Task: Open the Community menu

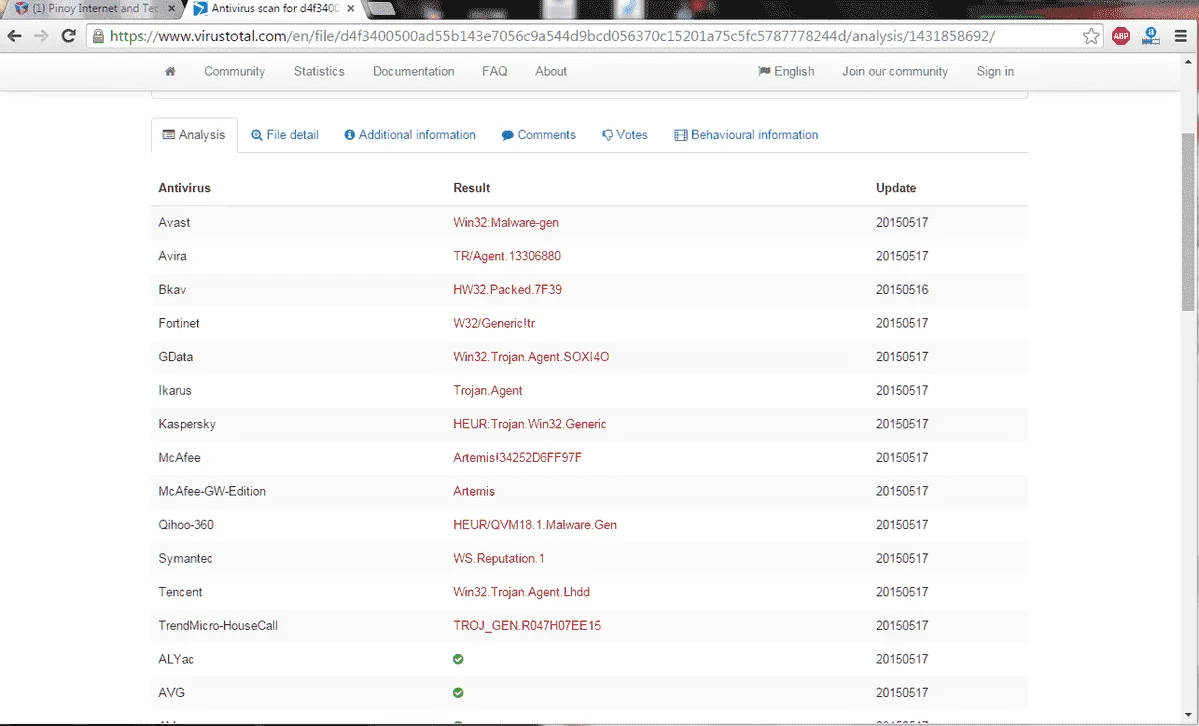Action: coord(235,71)
